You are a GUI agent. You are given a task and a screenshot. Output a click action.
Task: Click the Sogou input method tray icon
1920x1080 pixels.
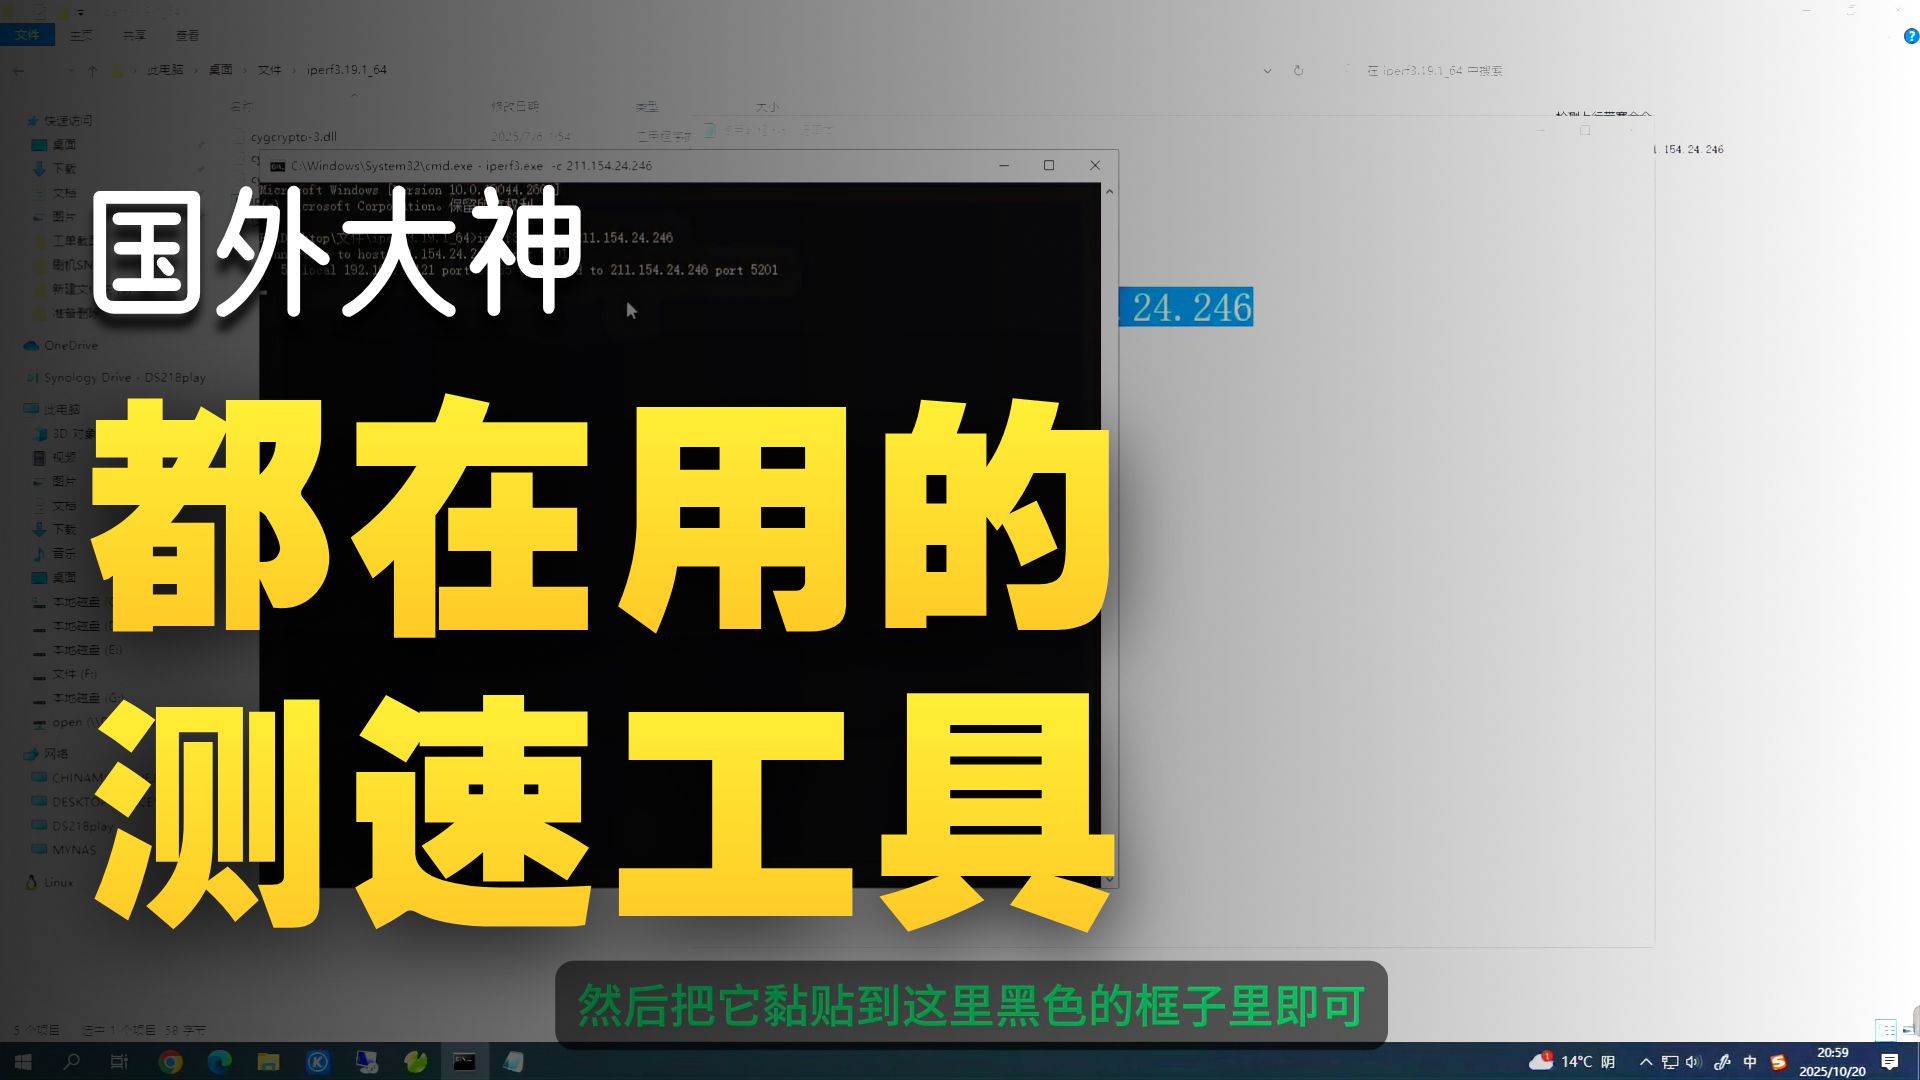click(x=1778, y=1062)
